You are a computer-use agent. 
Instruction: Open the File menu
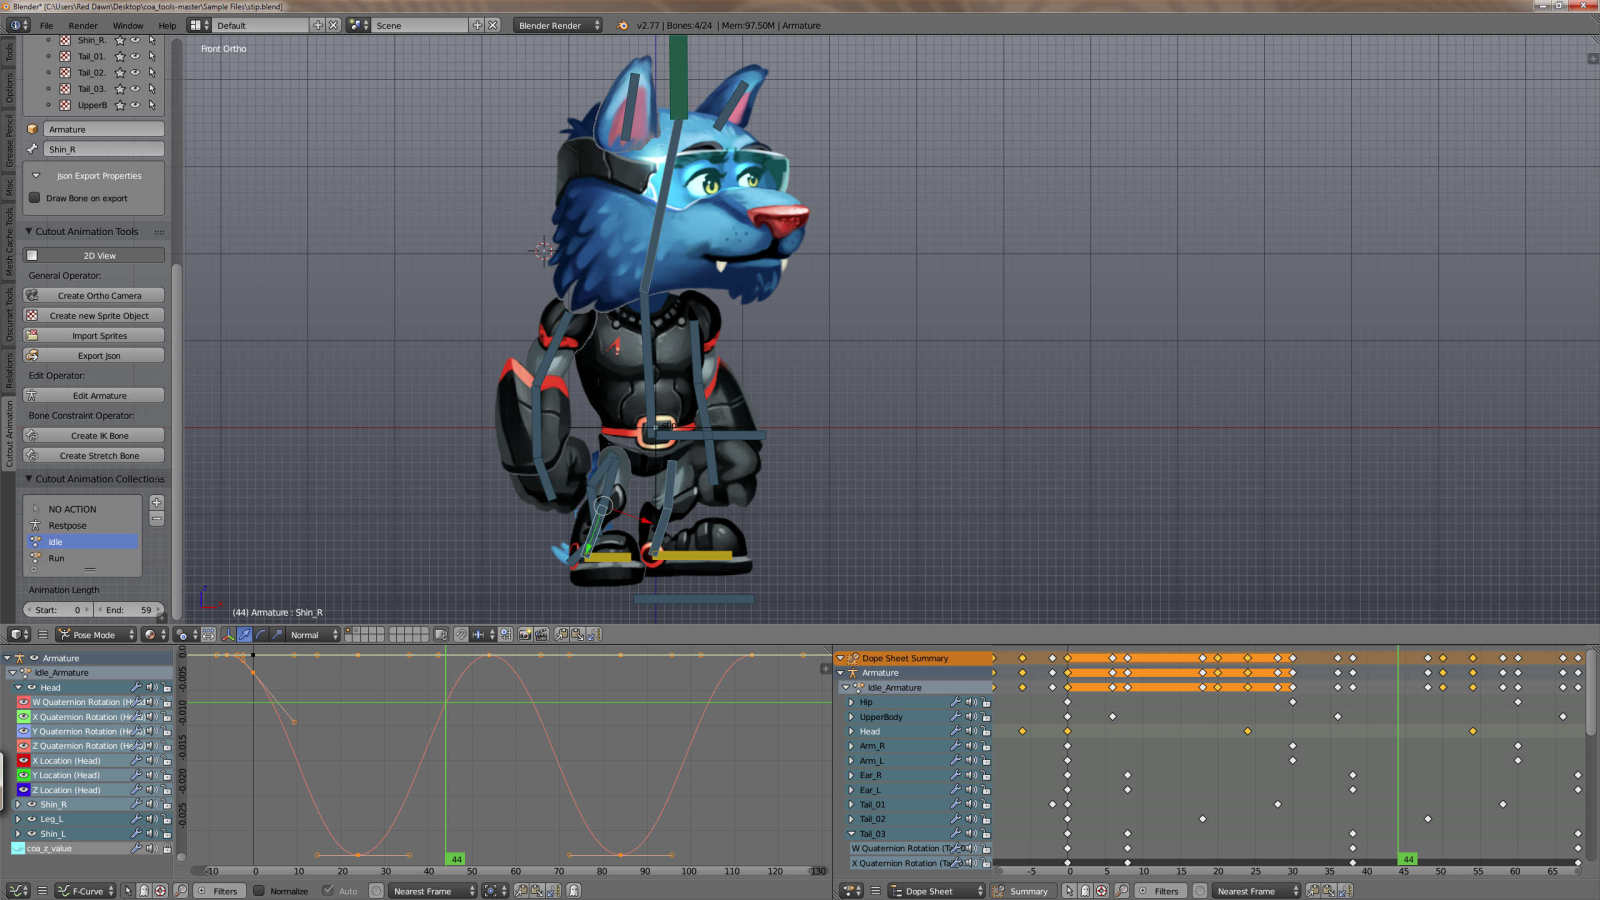point(46,25)
